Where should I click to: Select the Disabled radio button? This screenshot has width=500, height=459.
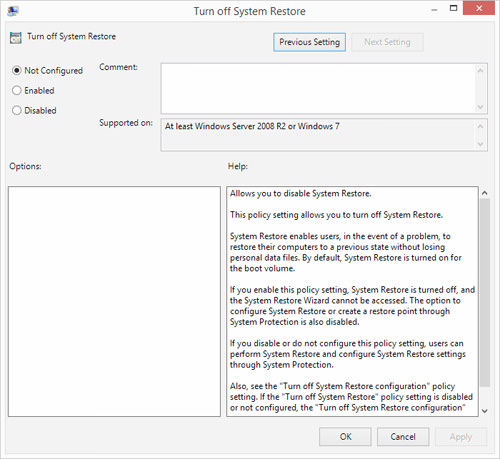pyautogui.click(x=17, y=110)
